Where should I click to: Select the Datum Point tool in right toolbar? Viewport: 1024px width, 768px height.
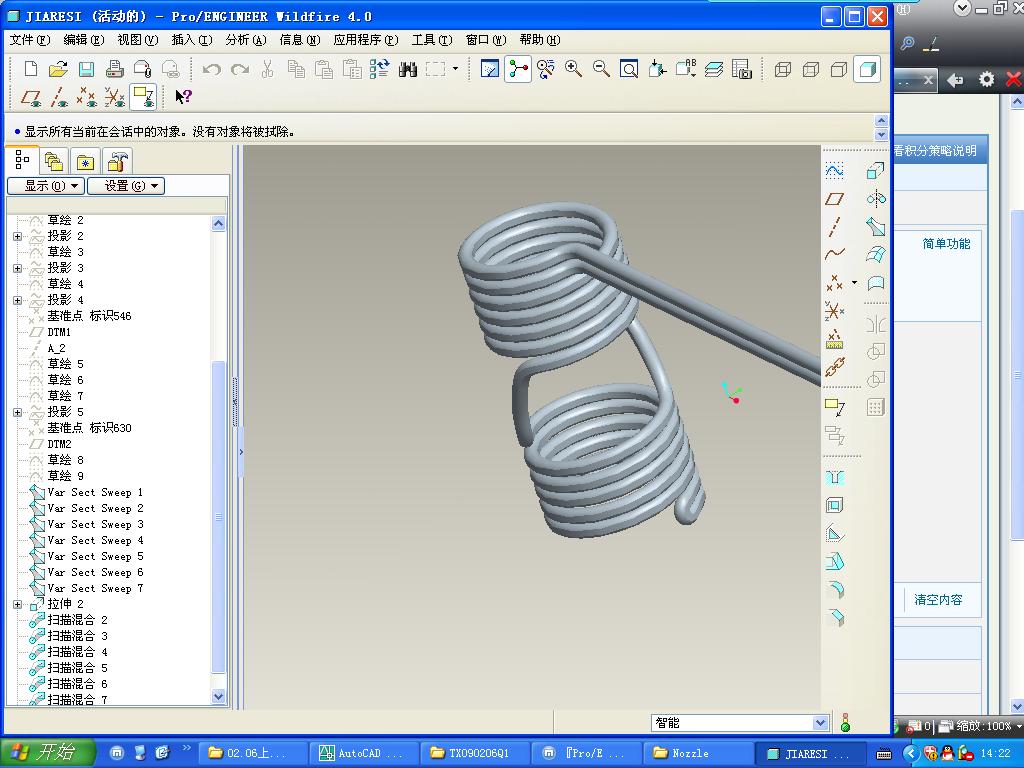click(835, 283)
